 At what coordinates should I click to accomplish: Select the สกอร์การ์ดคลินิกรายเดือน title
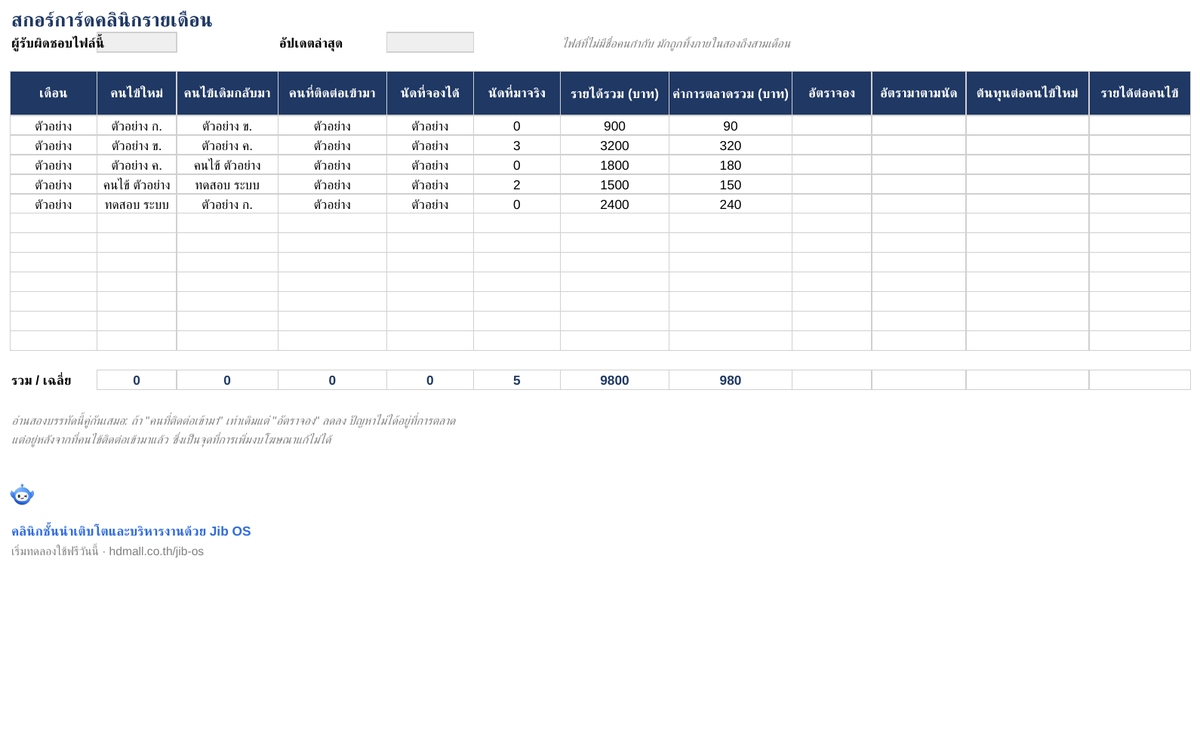111,19
